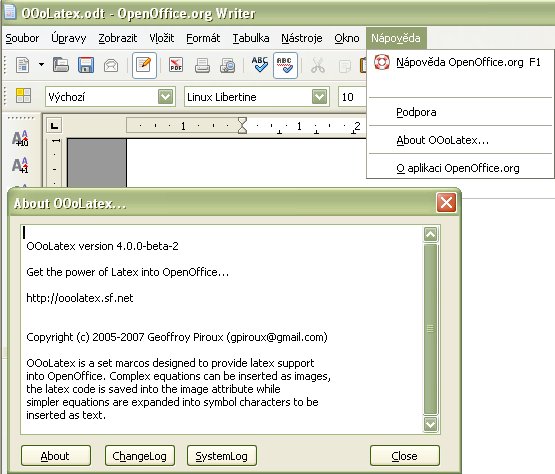Screen dimensions: 555x474
Task: Toggle the AutoSpellcheck icon
Action: [x=285, y=65]
